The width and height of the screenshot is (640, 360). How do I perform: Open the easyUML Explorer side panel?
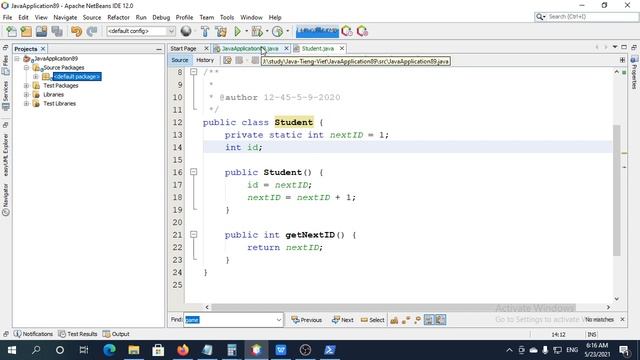click(x=5, y=154)
